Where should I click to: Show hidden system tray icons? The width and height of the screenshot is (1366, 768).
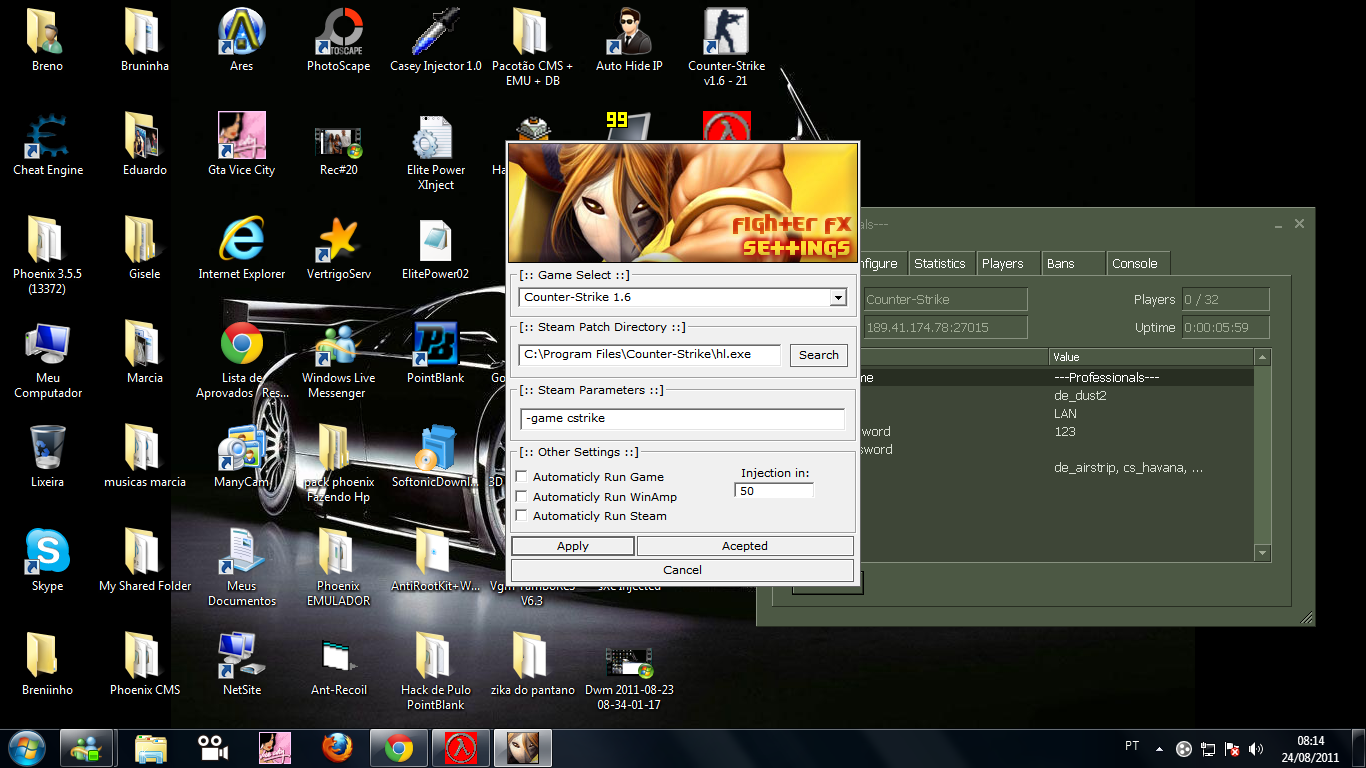[x=1160, y=748]
